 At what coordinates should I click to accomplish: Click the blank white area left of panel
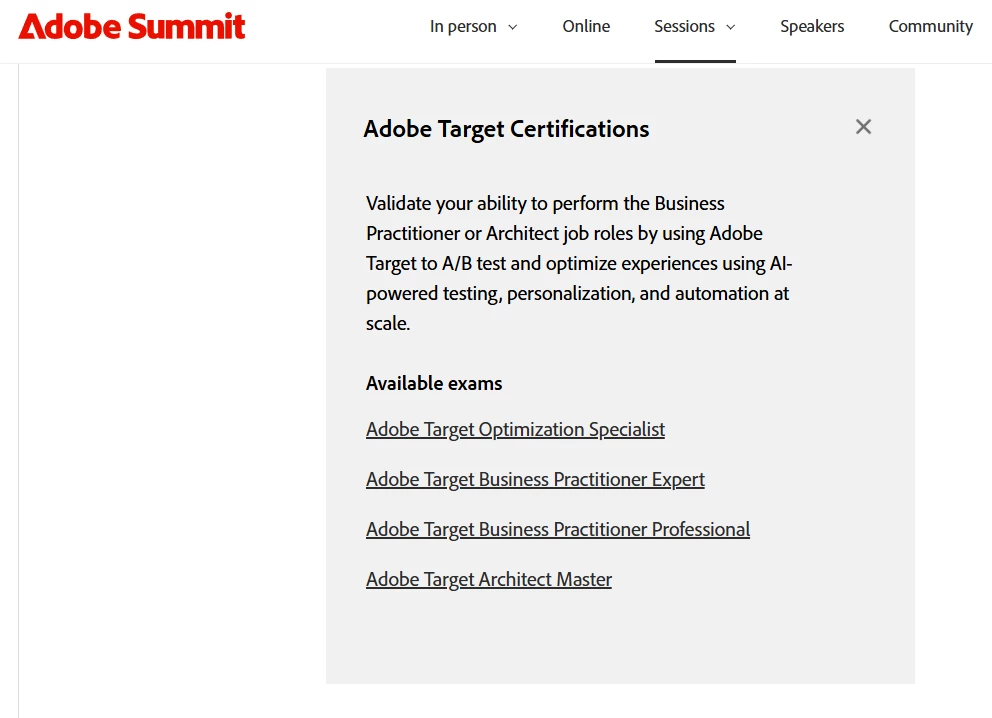[x=170, y=380]
